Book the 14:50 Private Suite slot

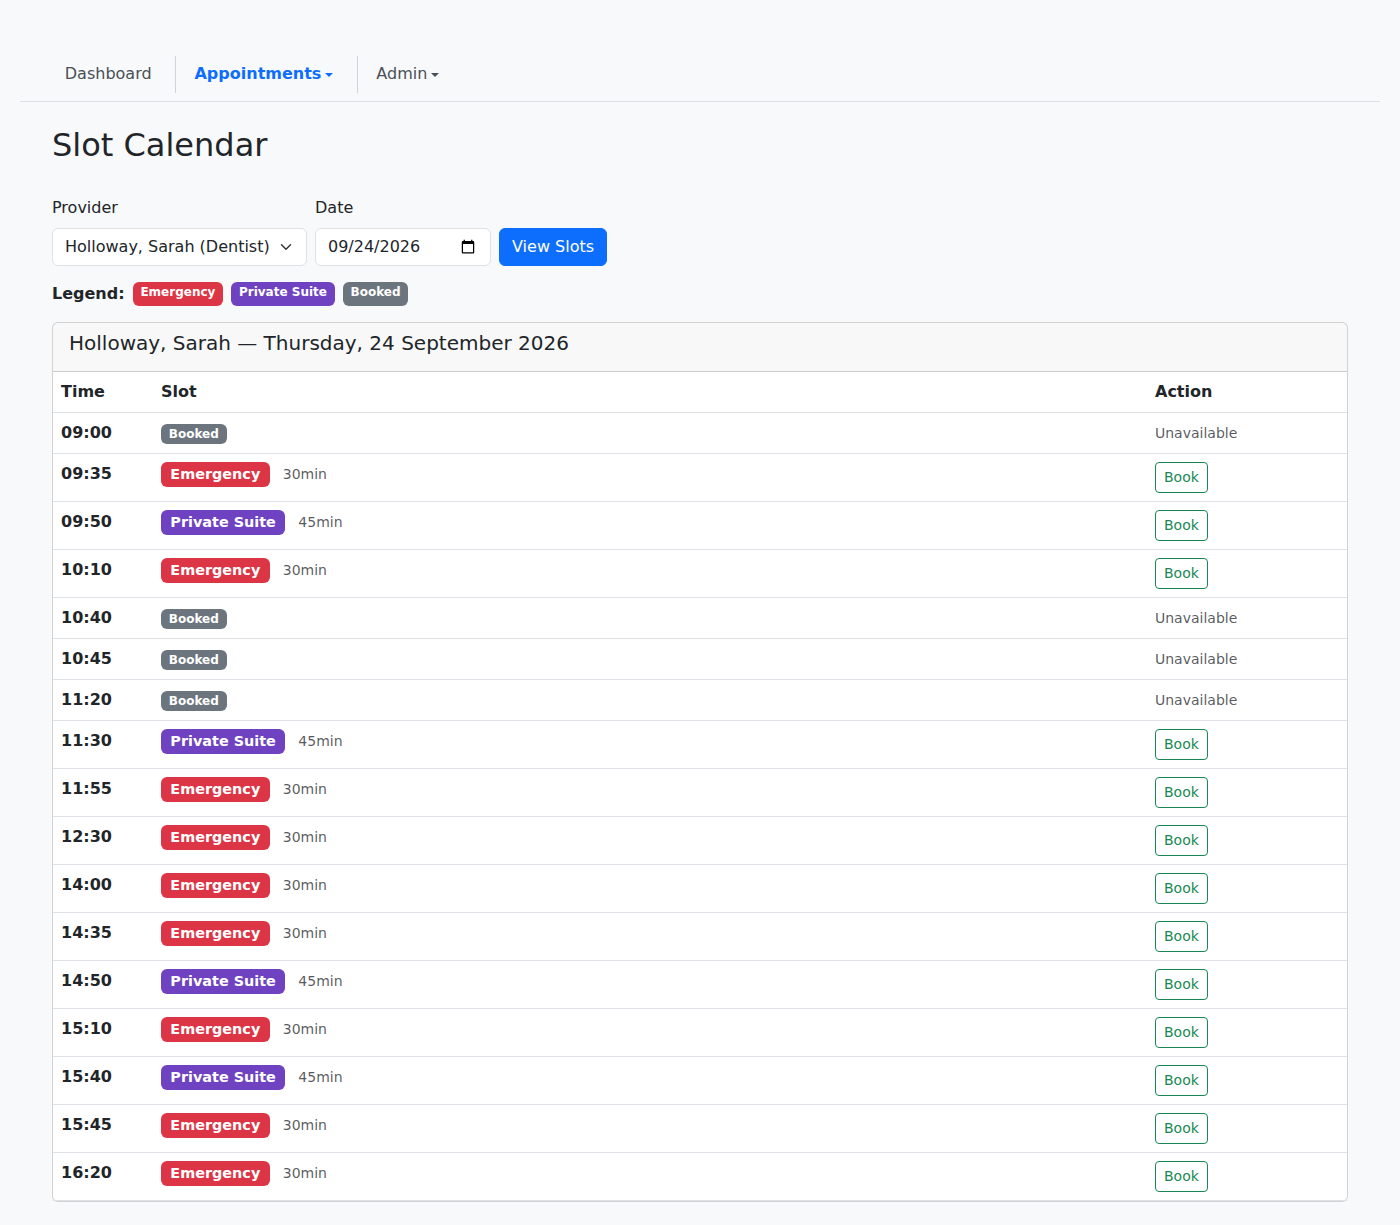[1181, 985]
